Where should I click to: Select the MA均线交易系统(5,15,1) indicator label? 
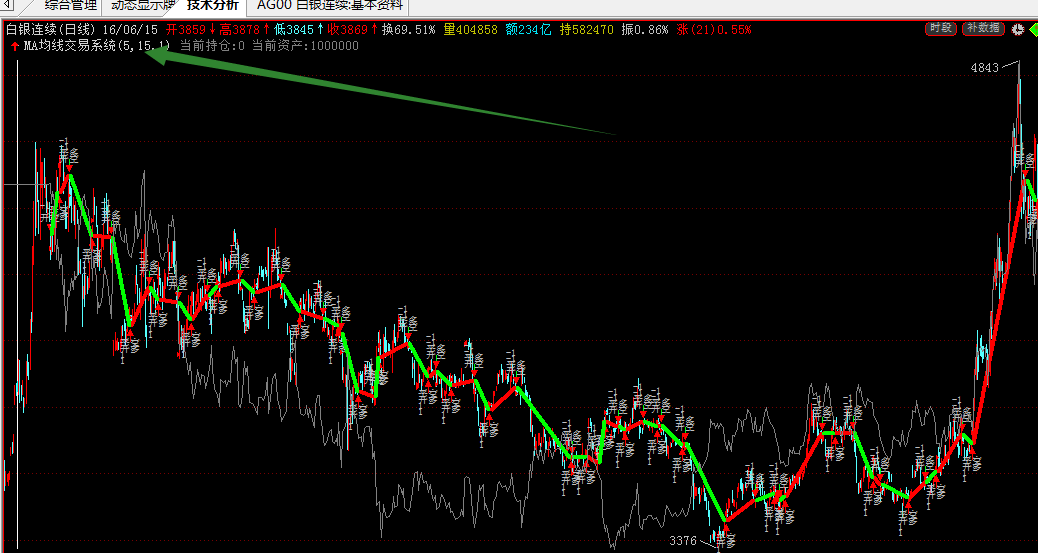point(96,46)
